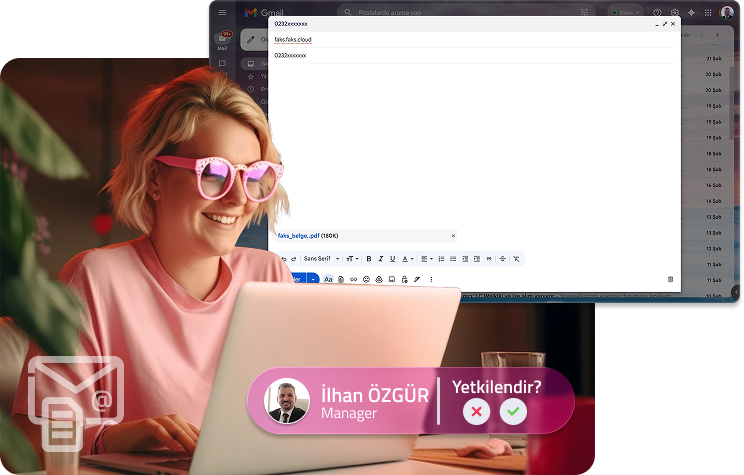Image resolution: width=744 pixels, height=475 pixels.
Task: Open the faks_belge.pdf attachment link
Action: 298,236
